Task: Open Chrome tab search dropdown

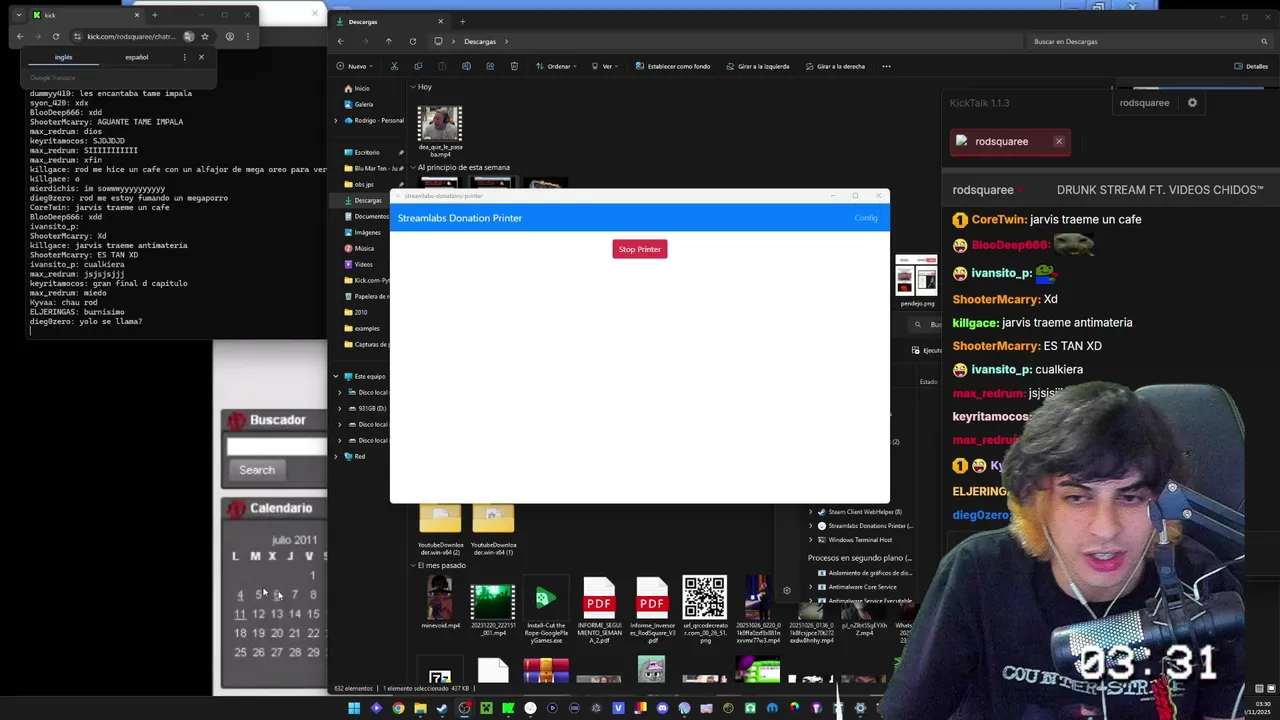Action: click(18, 15)
